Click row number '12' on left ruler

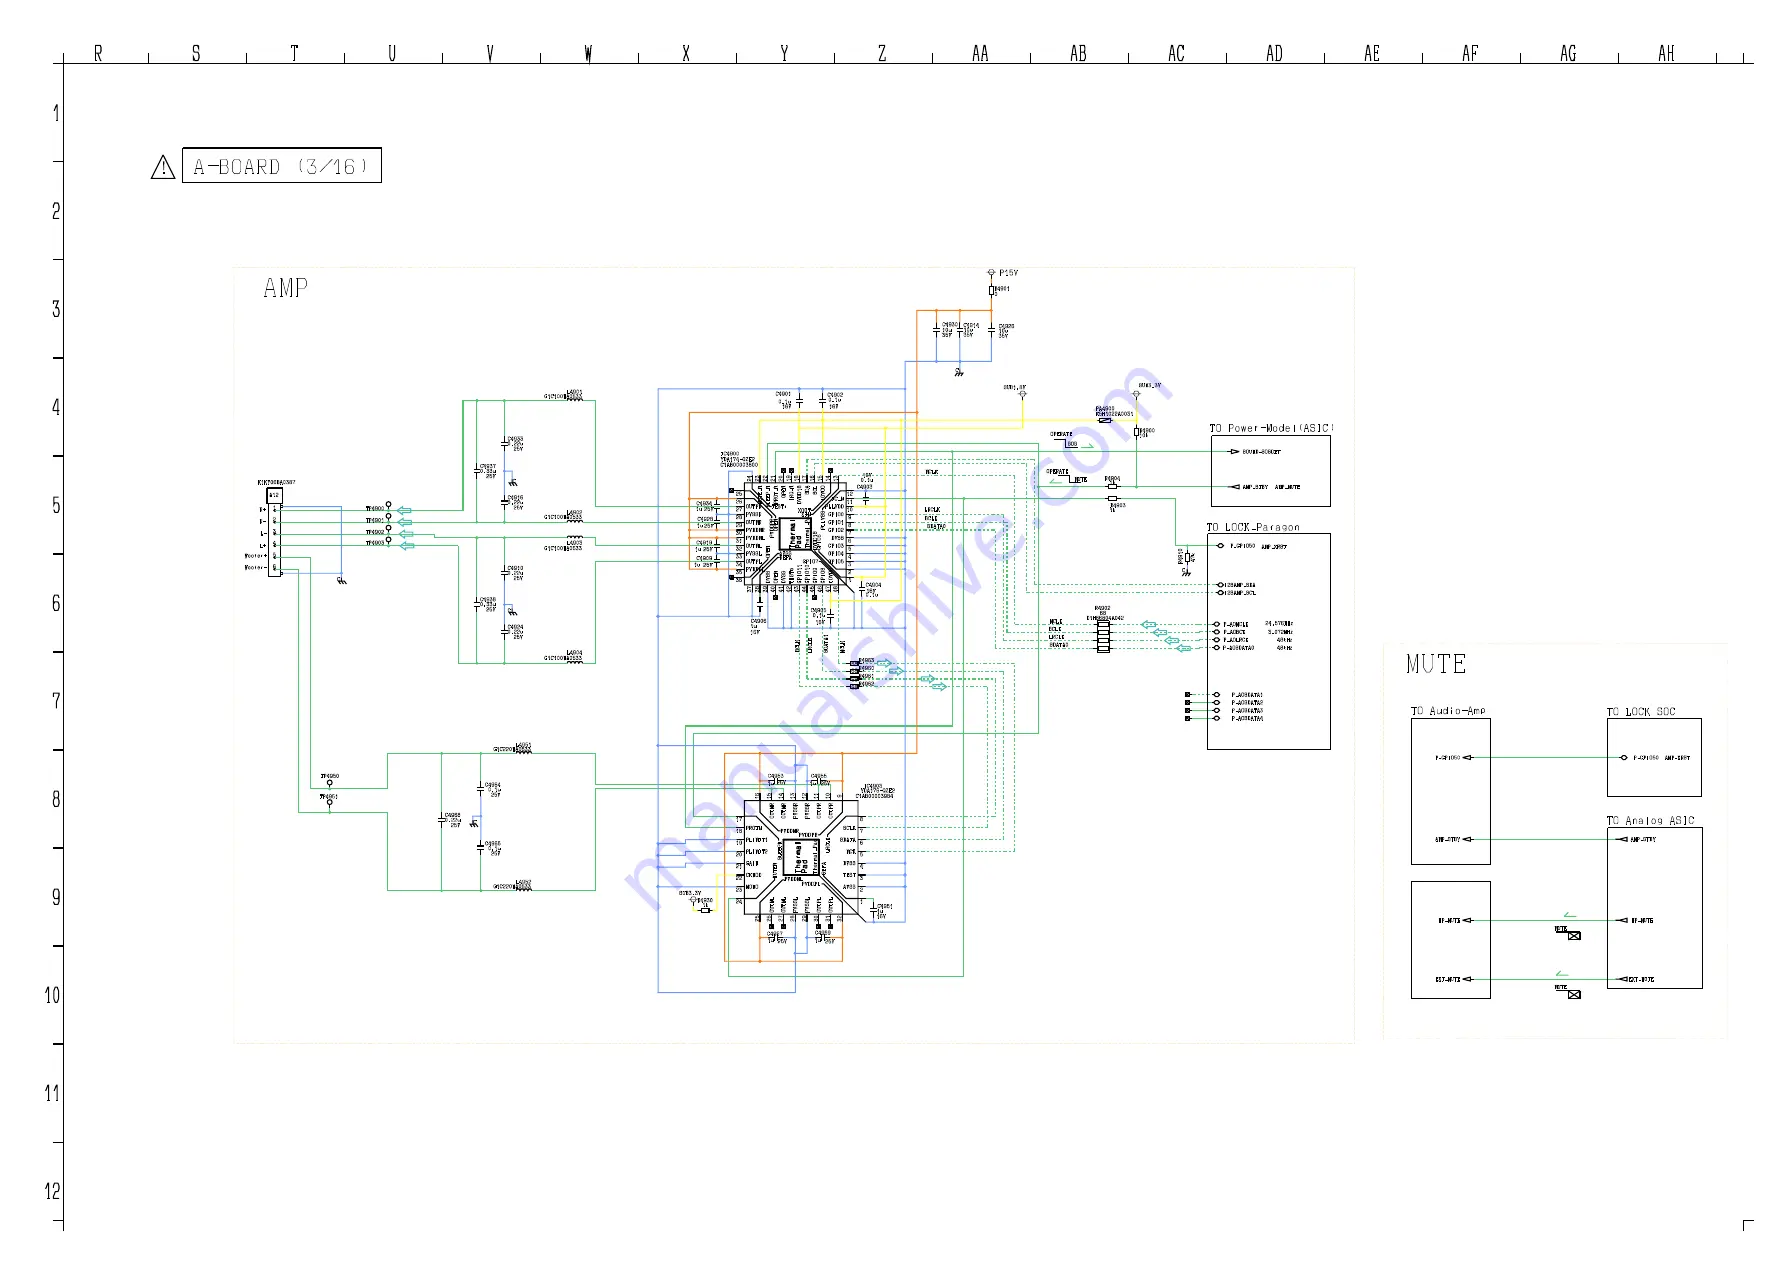[x=52, y=1191]
